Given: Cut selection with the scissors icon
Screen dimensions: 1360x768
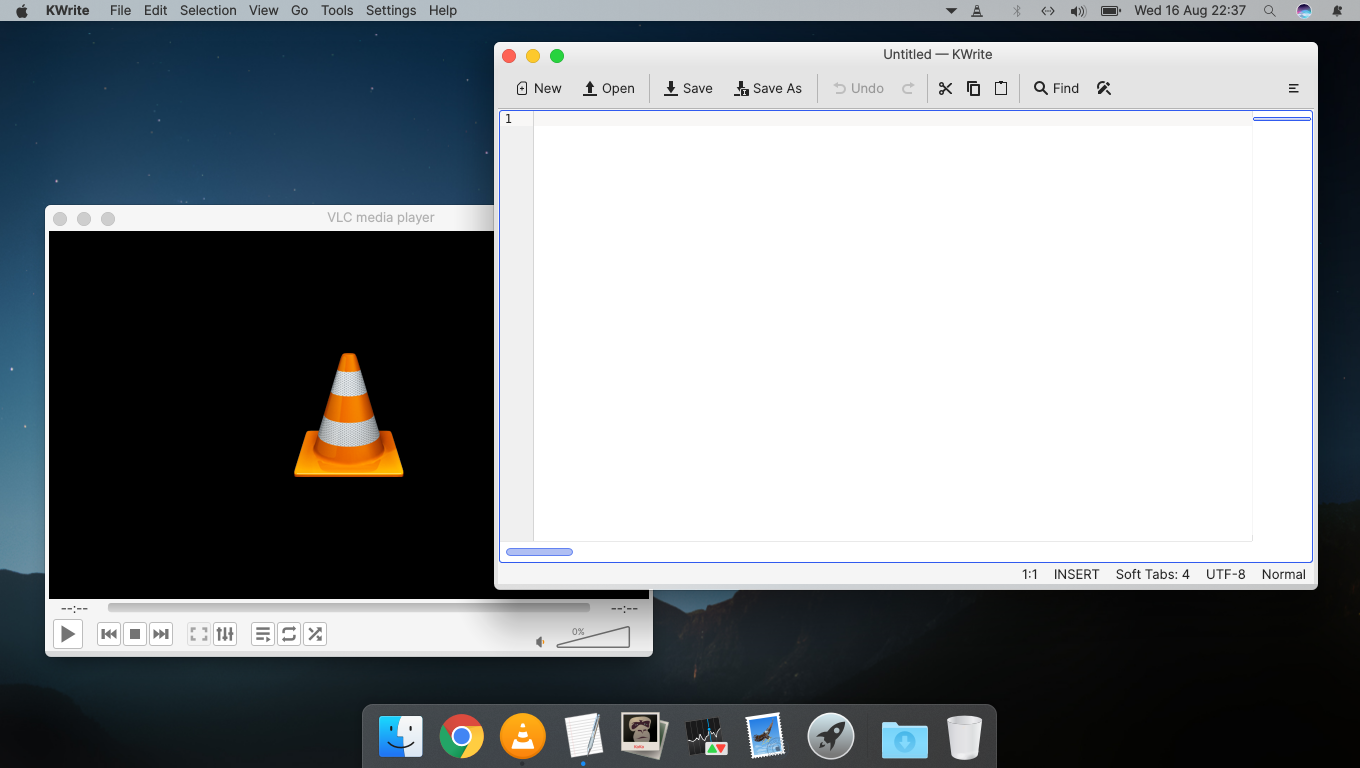Looking at the screenshot, I should coord(945,88).
